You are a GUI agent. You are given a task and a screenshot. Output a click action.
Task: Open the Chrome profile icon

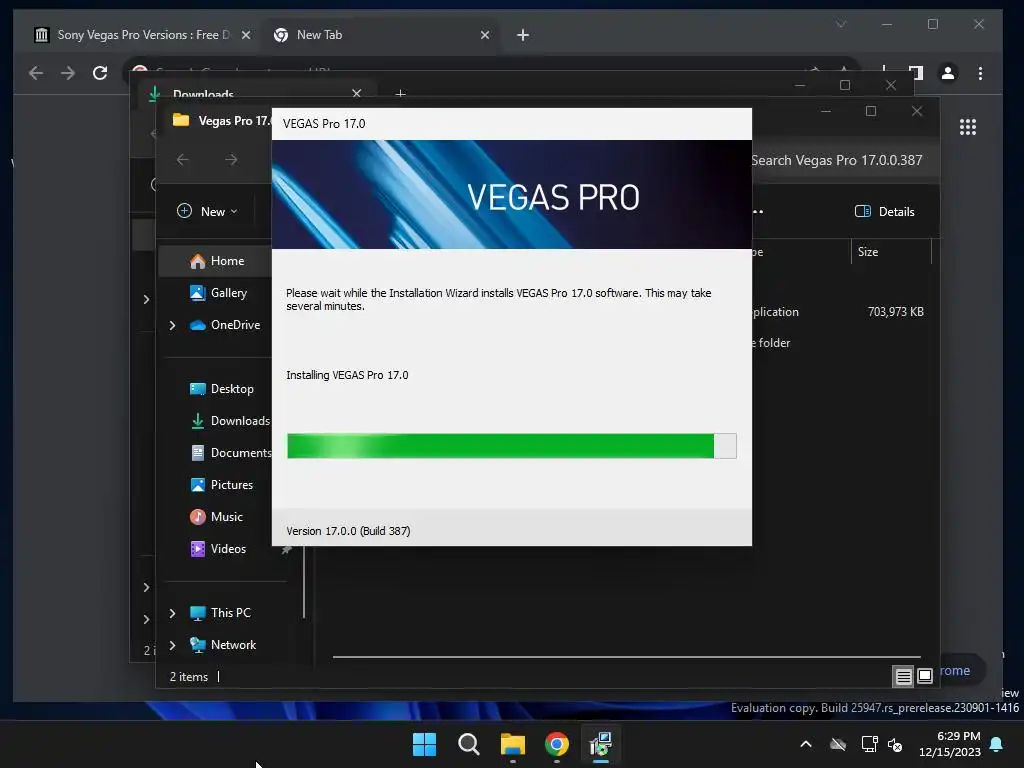coord(948,73)
